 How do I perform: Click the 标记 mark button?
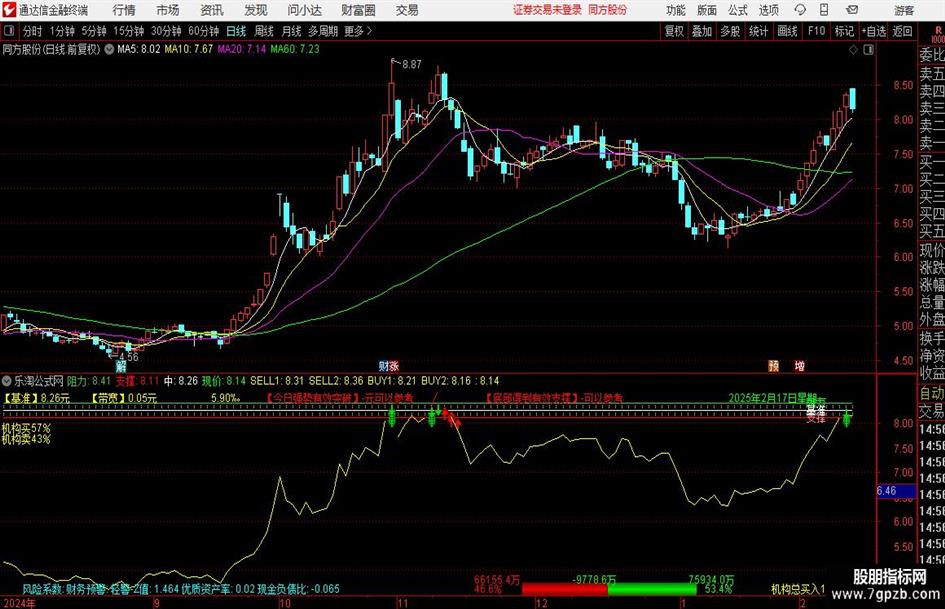844,31
